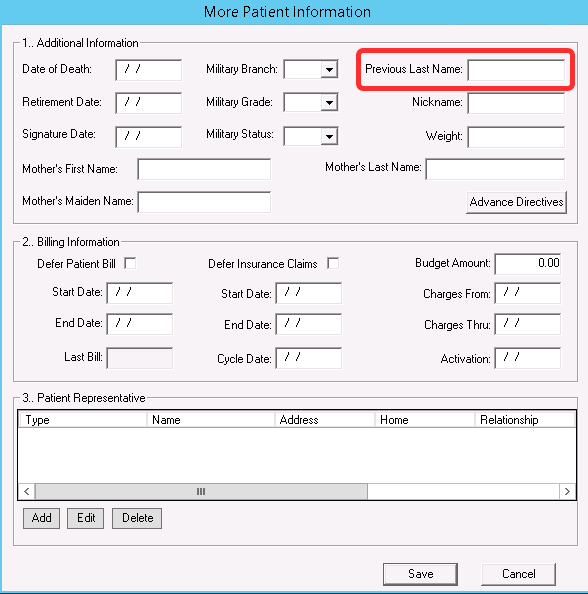Open the Military Status dropdown
Screen dimensions: 588x594
pos(329,136)
